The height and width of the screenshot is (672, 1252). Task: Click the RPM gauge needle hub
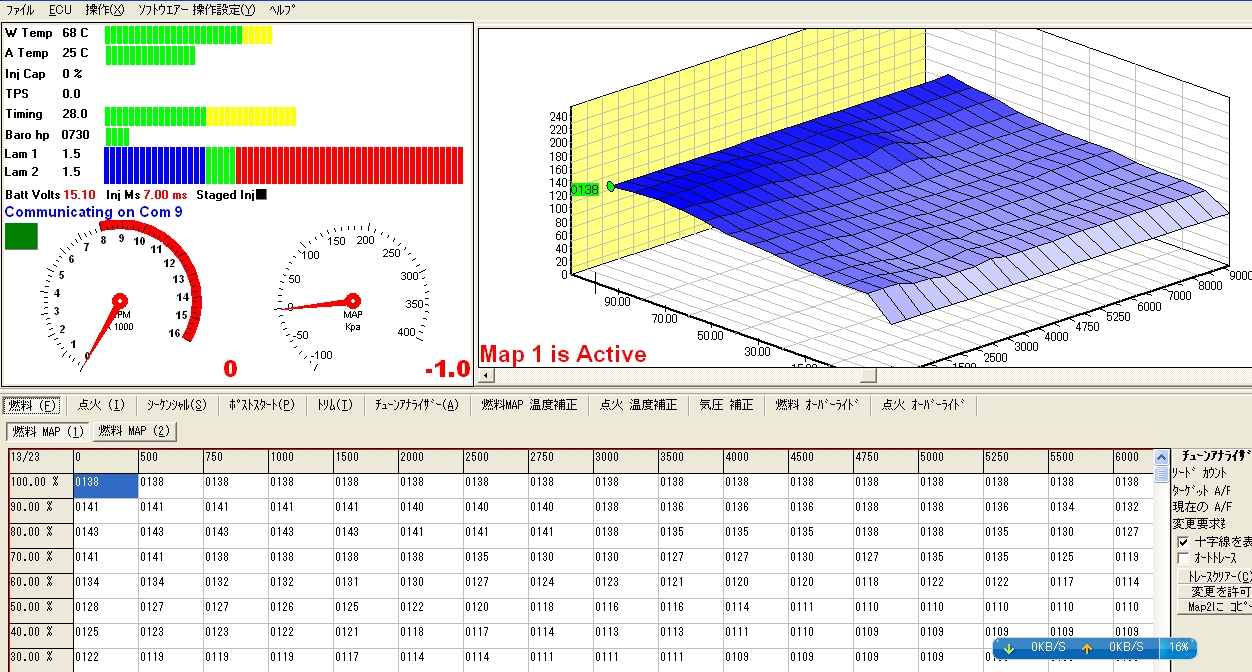pyautogui.click(x=120, y=300)
